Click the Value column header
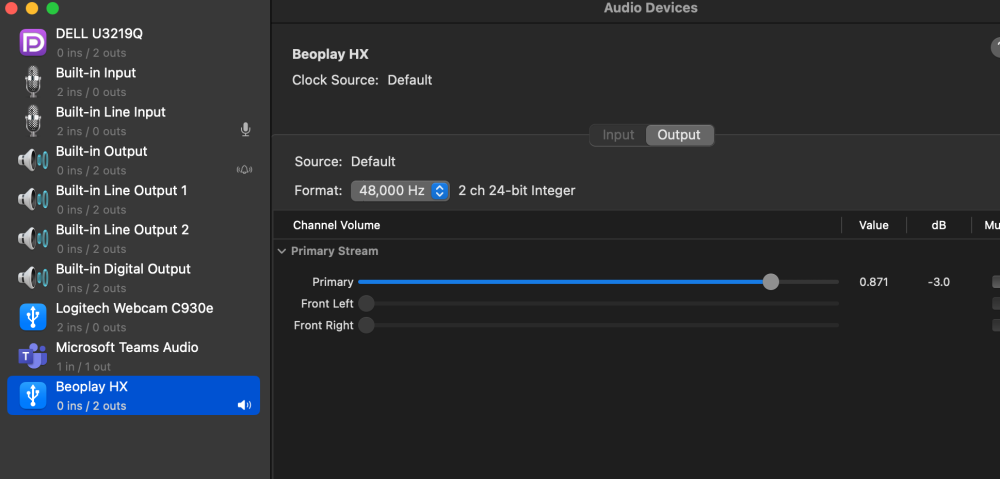Image resolution: width=1000 pixels, height=479 pixels. pos(874,225)
